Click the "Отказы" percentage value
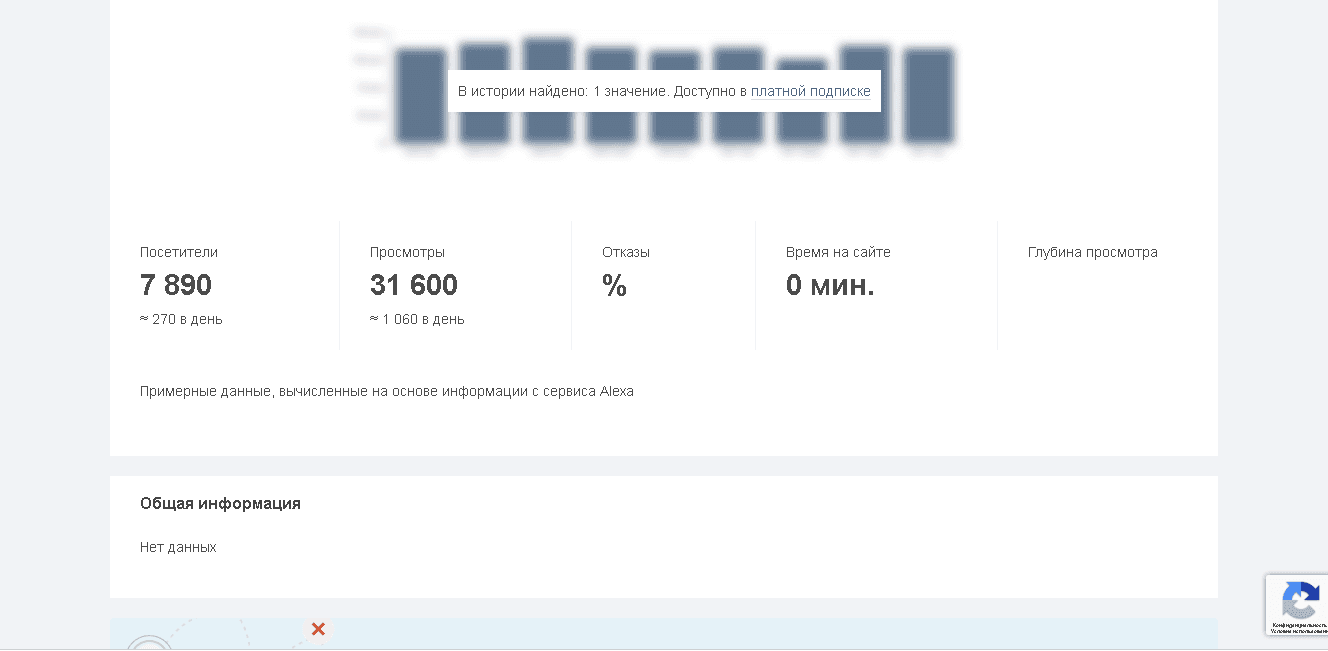Image resolution: width=1328 pixels, height=651 pixels. [x=615, y=287]
